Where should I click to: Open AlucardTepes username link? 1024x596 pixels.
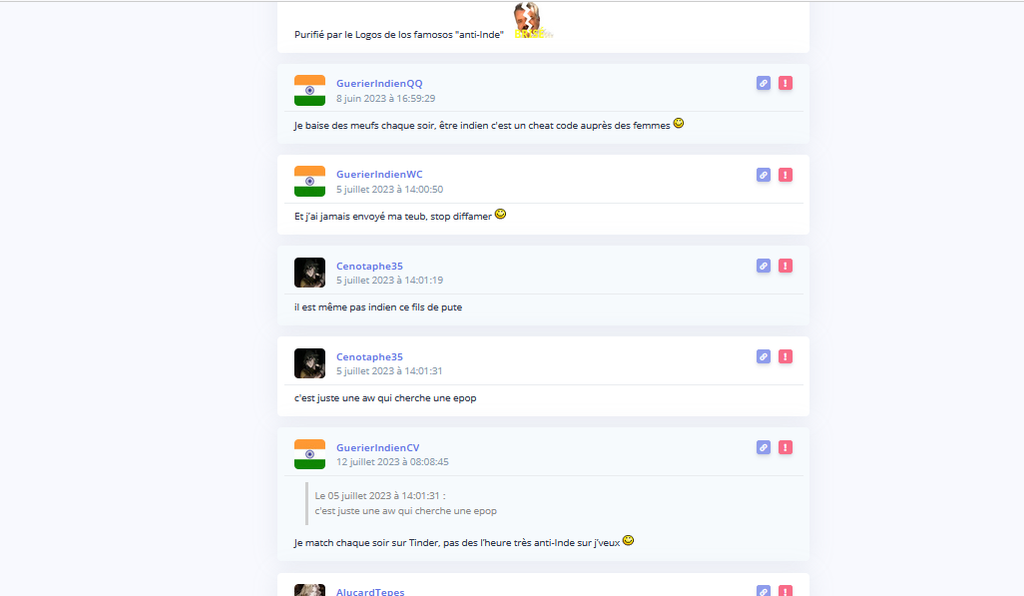click(x=370, y=591)
